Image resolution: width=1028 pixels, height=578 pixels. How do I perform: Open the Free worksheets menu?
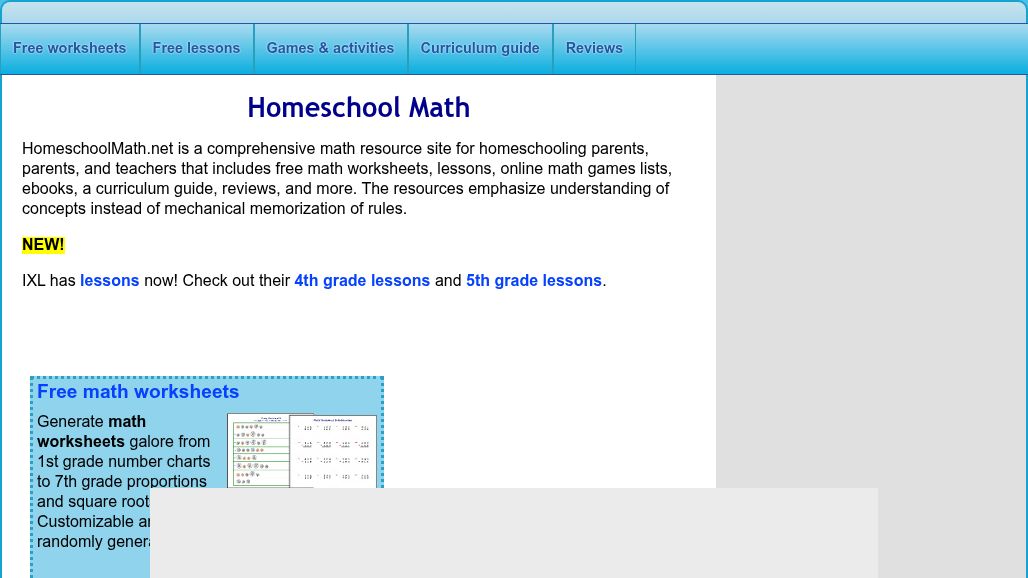pos(69,48)
